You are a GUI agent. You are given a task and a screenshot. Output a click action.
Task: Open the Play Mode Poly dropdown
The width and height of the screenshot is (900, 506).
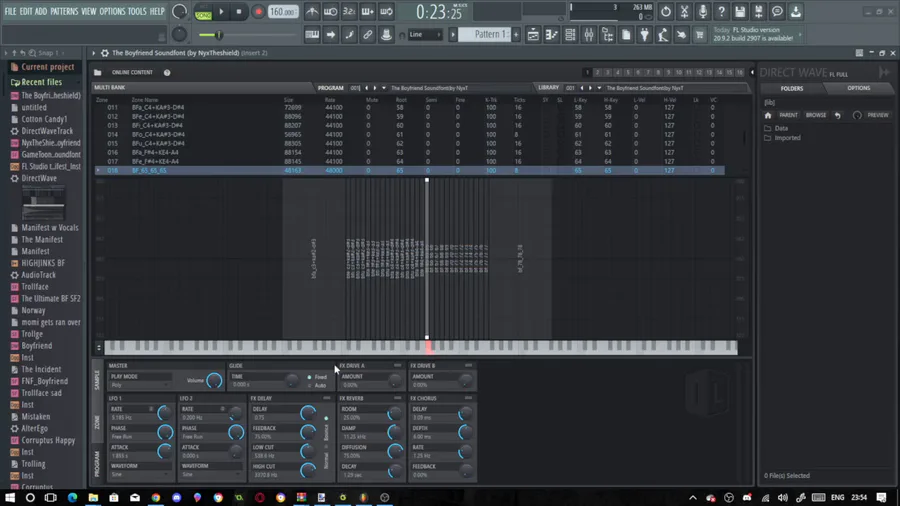tap(140, 385)
